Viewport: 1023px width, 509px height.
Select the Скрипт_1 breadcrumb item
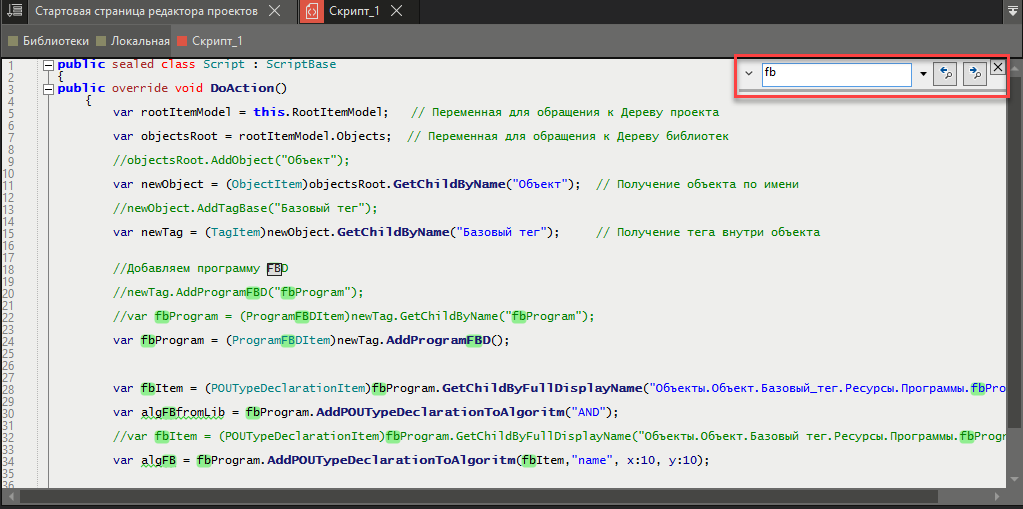click(x=217, y=41)
